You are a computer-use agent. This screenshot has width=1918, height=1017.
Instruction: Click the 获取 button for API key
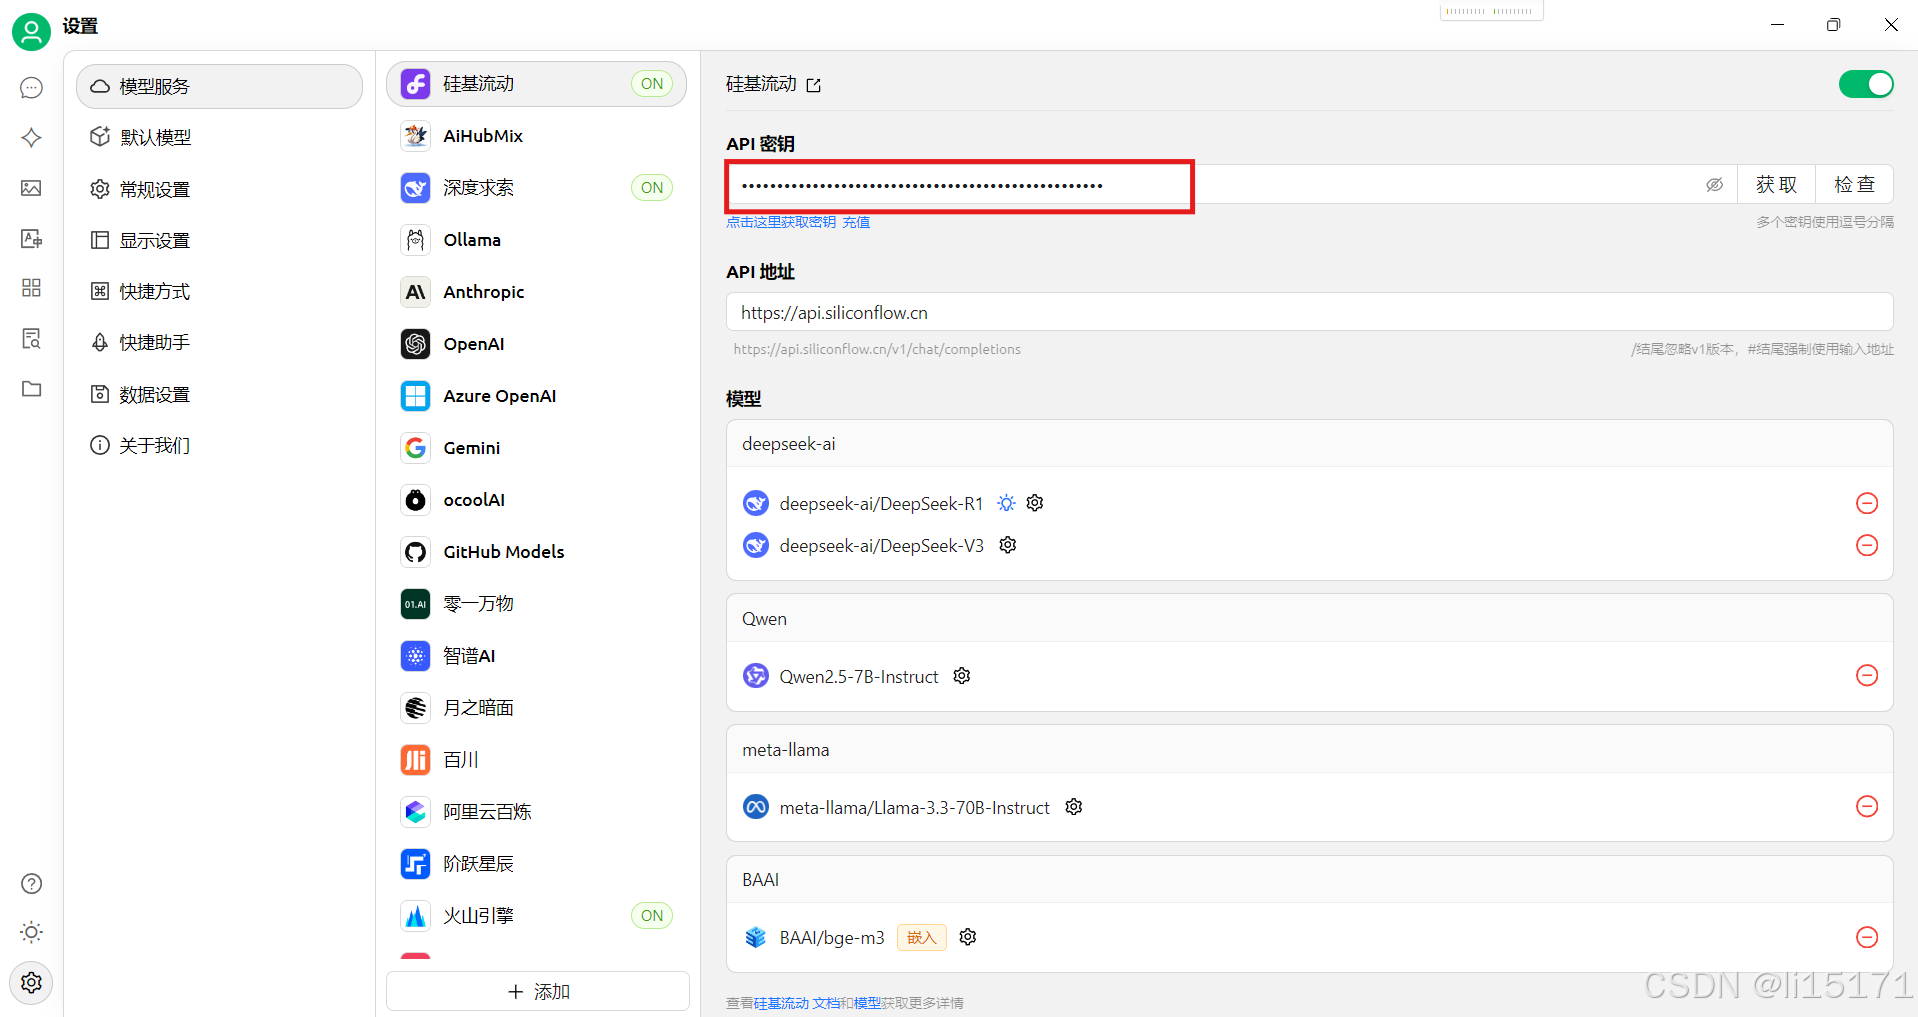(x=1777, y=185)
